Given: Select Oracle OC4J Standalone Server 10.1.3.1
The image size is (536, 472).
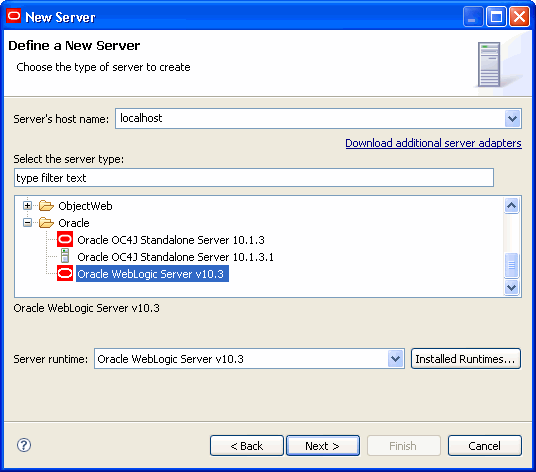Looking at the screenshot, I should (x=175, y=257).
